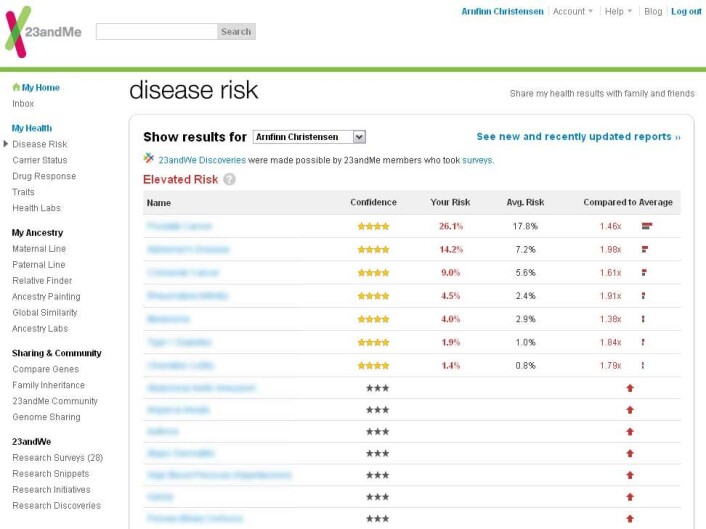Open the Blog link in the header
The height and width of the screenshot is (529, 706).
pyautogui.click(x=653, y=11)
